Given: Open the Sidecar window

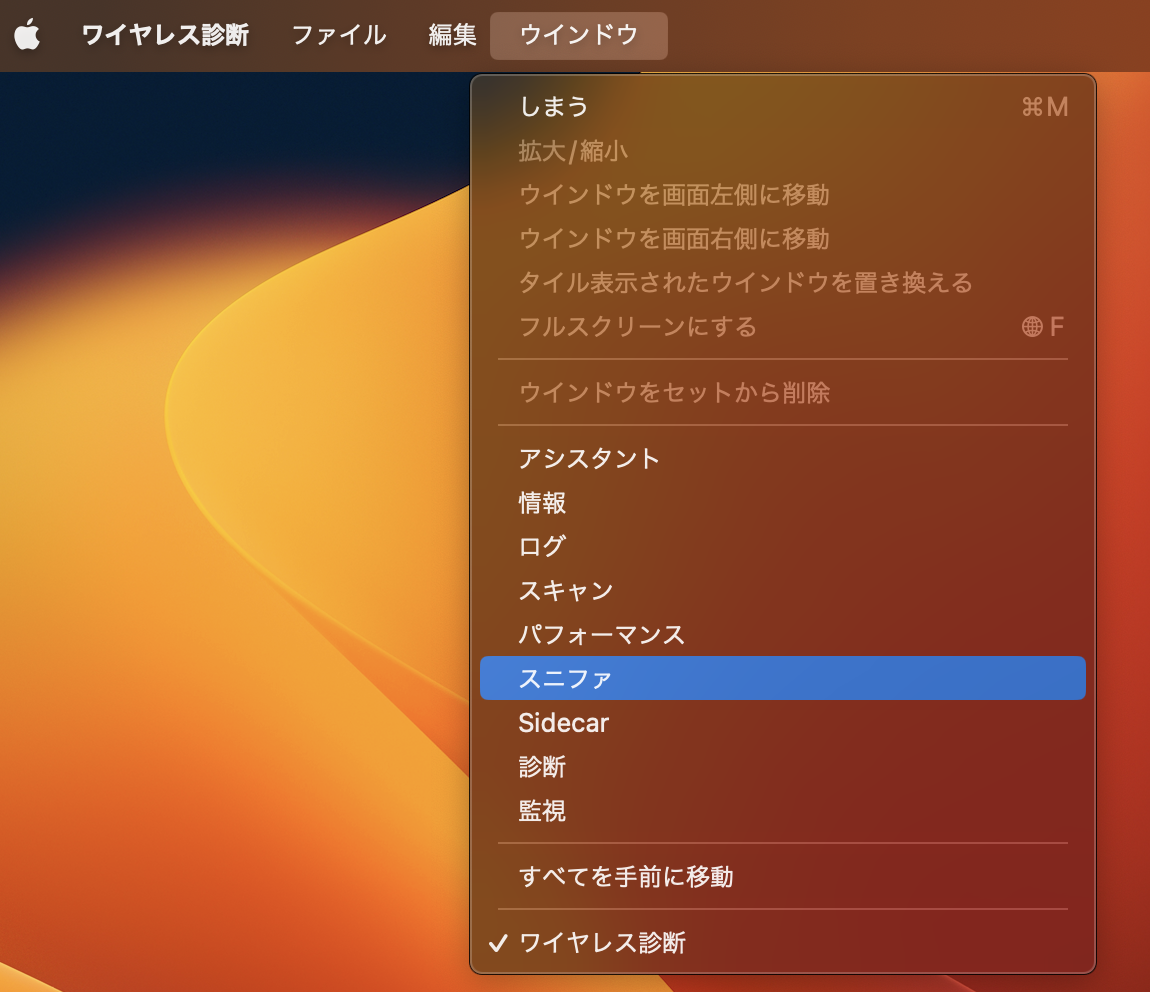Looking at the screenshot, I should click(563, 722).
